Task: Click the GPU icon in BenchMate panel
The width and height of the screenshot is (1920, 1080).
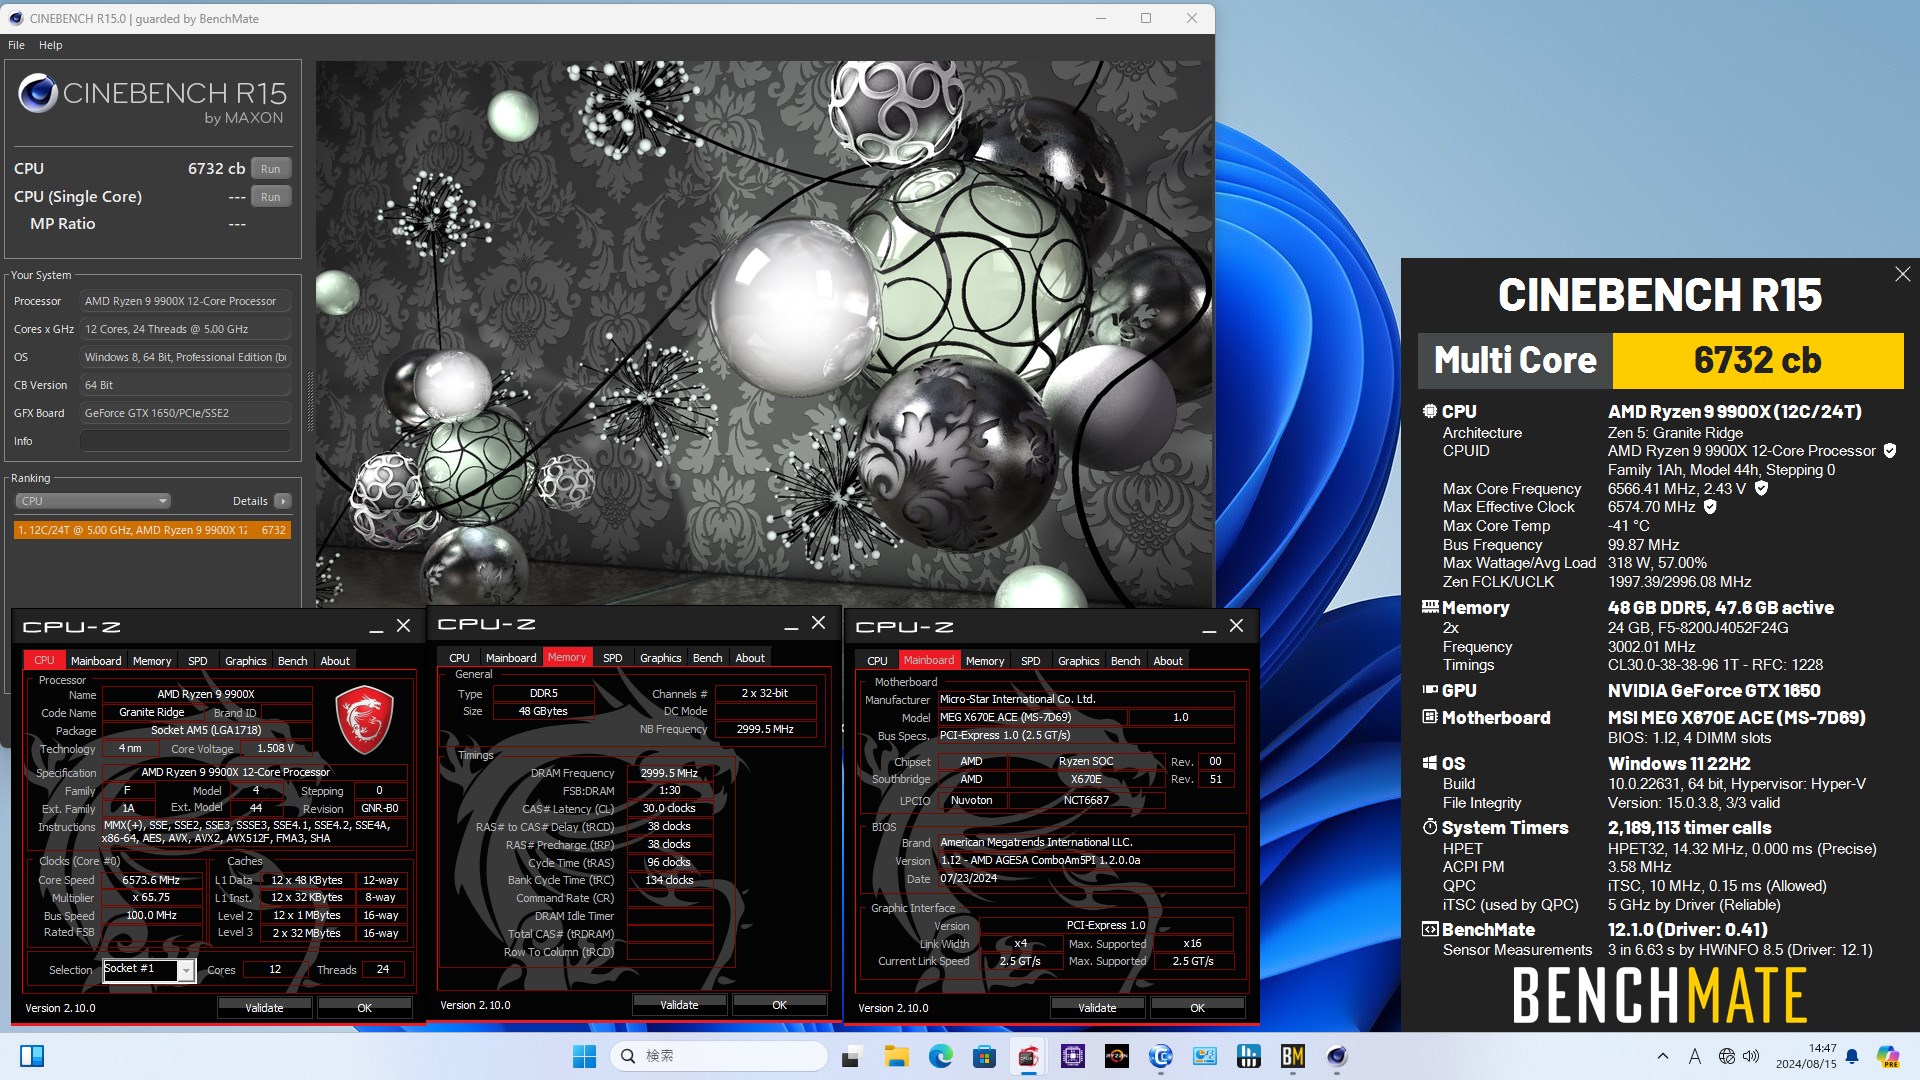Action: (1430, 690)
